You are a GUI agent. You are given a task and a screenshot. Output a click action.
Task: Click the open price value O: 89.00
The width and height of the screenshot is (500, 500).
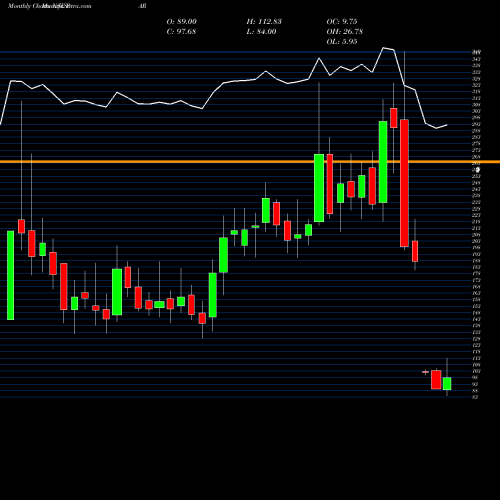coord(182,22)
